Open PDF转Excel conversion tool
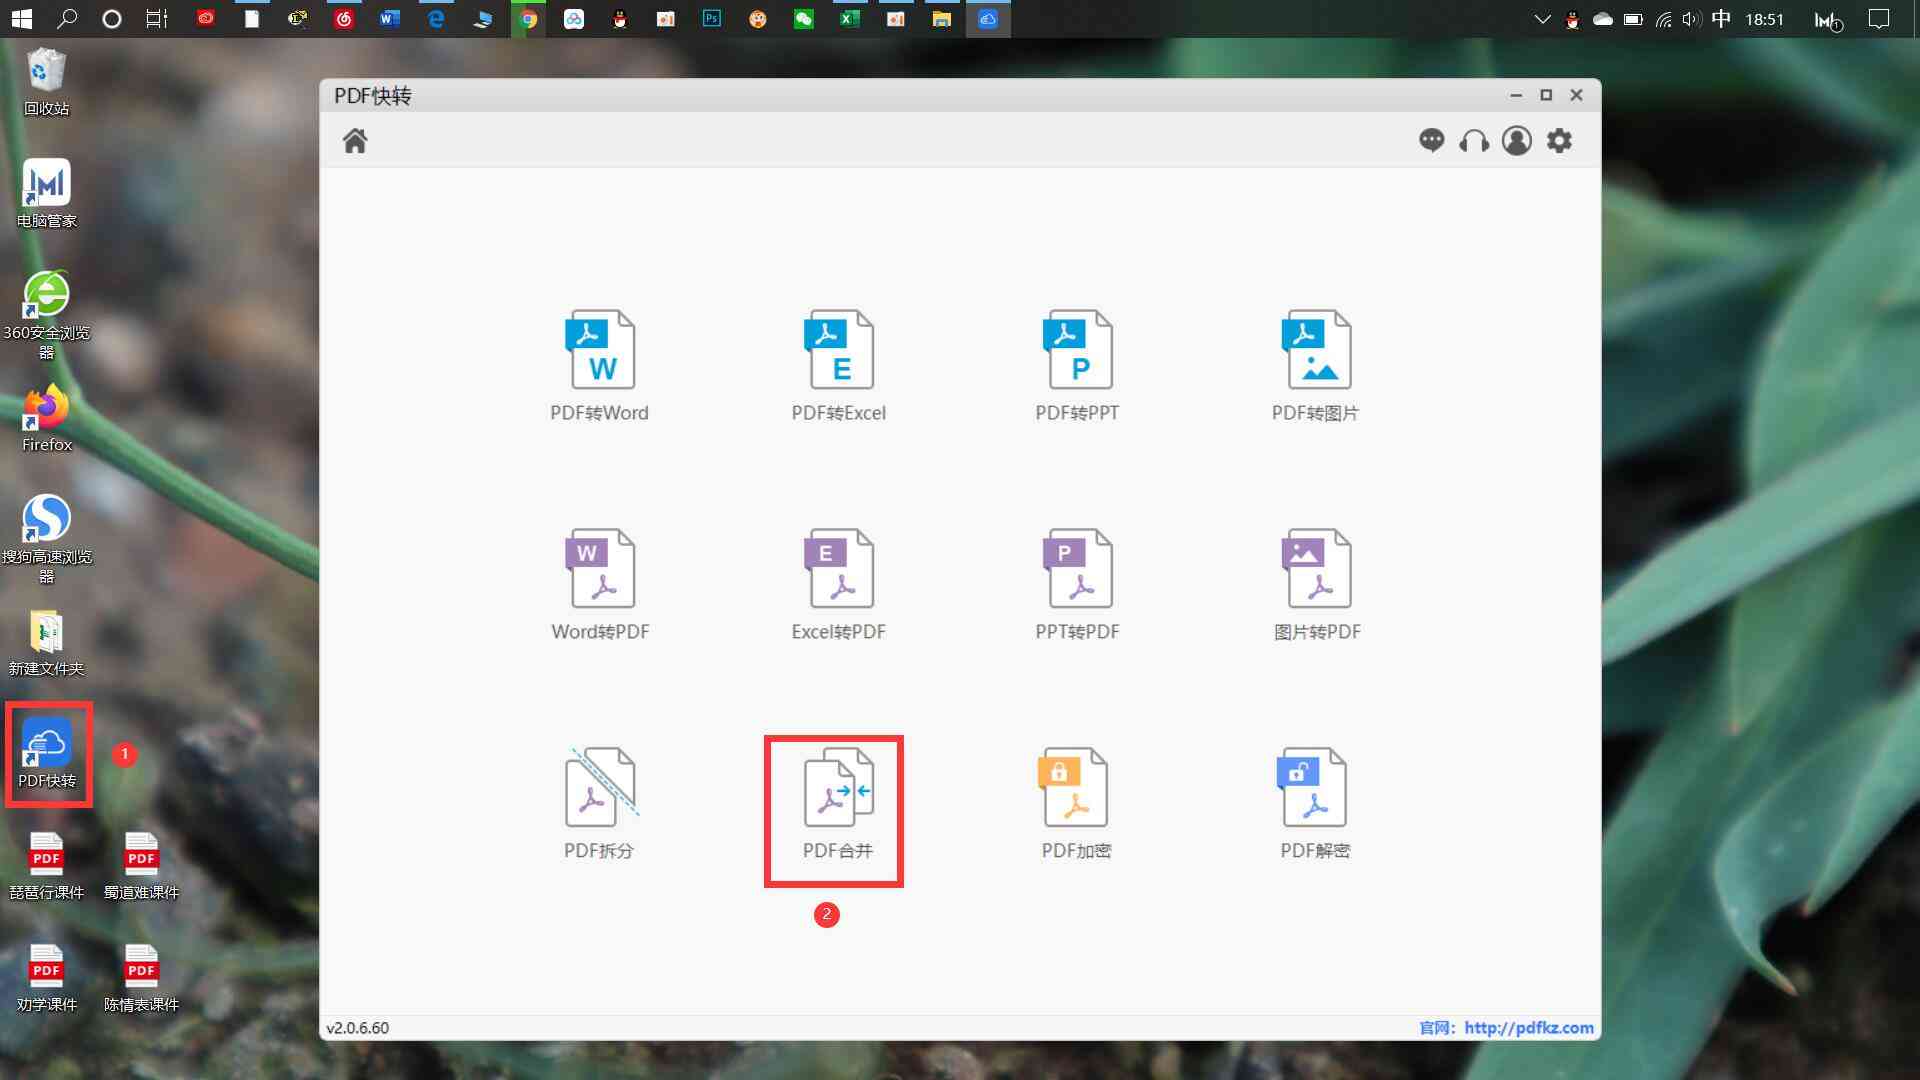 pyautogui.click(x=839, y=365)
